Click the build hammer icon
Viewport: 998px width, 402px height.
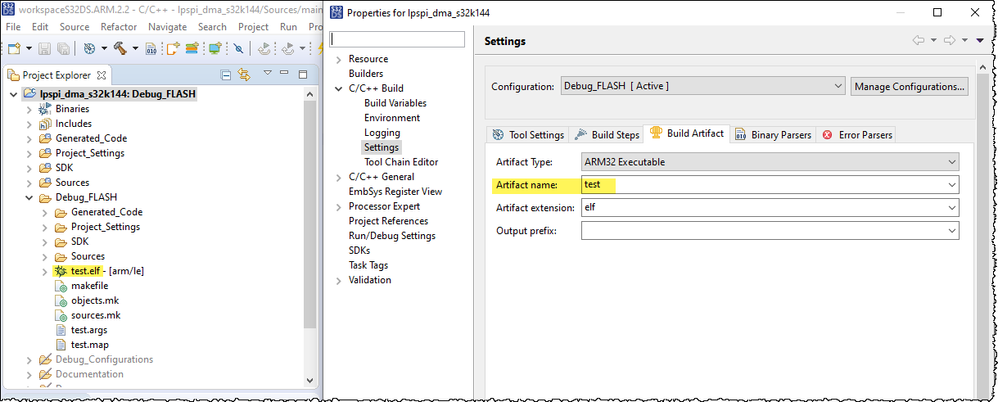tap(121, 47)
